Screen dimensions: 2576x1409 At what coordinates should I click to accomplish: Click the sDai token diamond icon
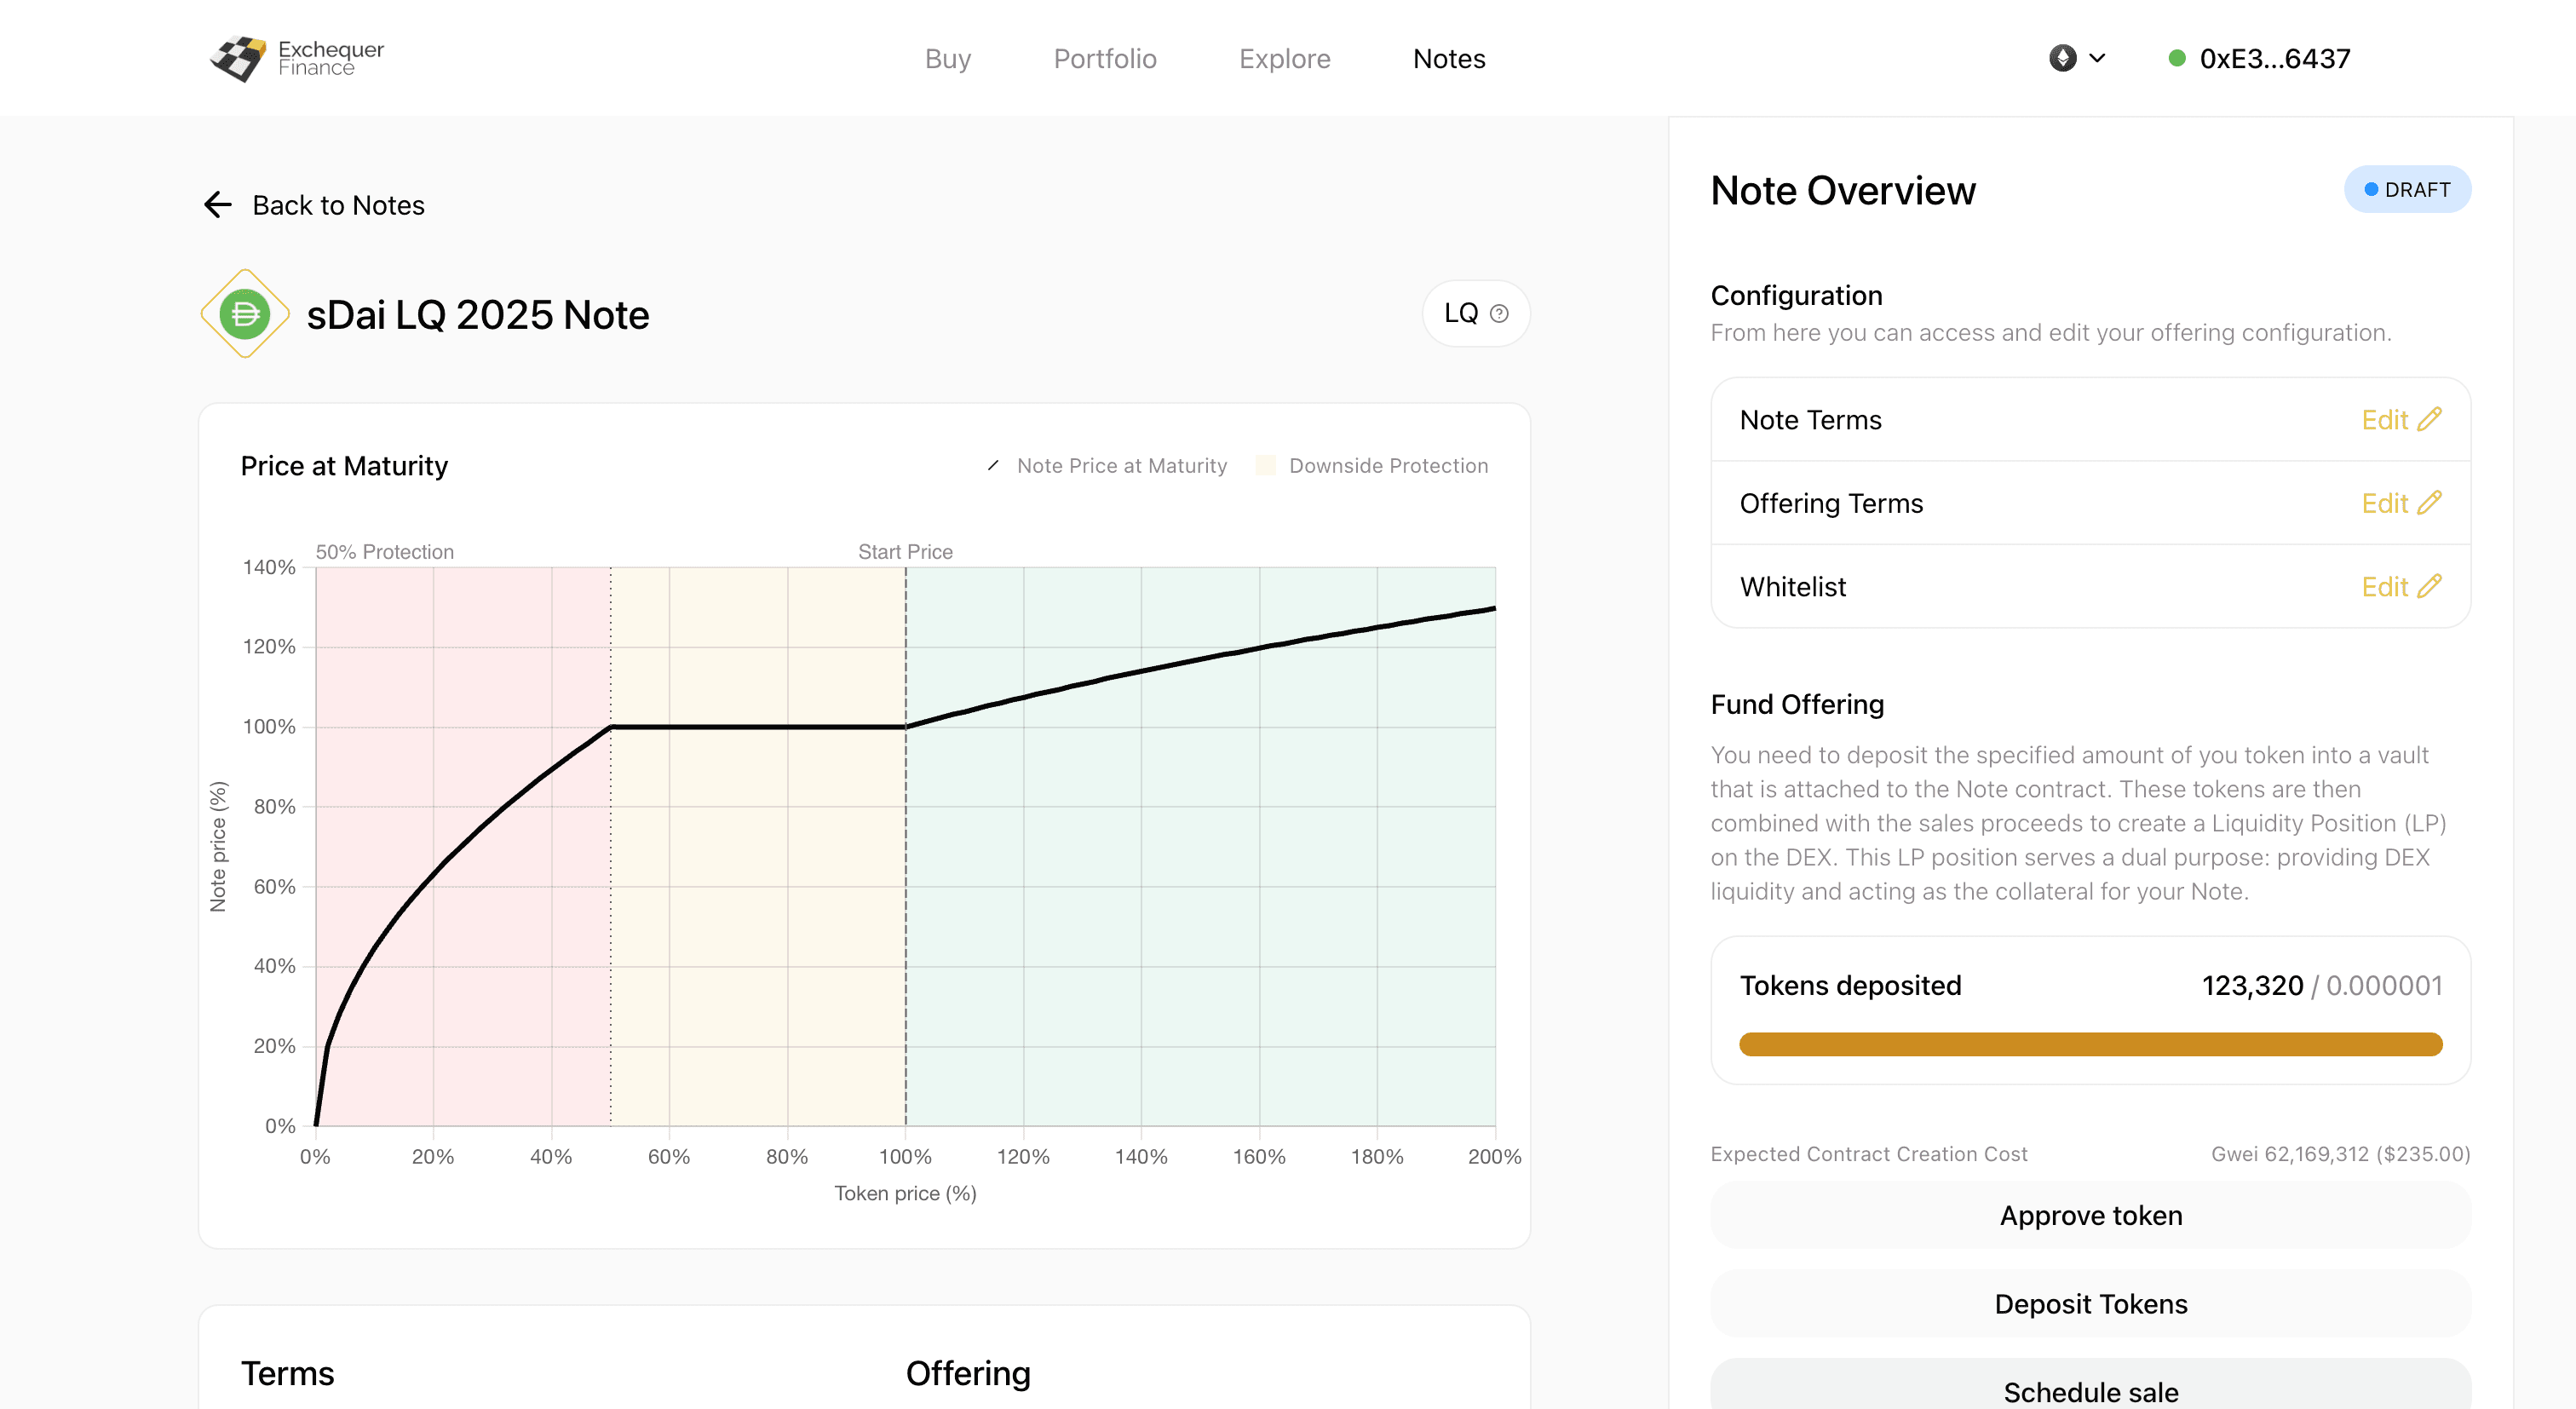[x=245, y=314]
